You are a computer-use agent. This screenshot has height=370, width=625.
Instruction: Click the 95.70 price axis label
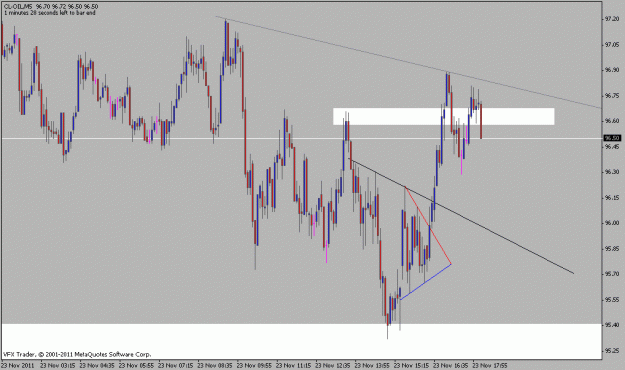click(x=612, y=274)
